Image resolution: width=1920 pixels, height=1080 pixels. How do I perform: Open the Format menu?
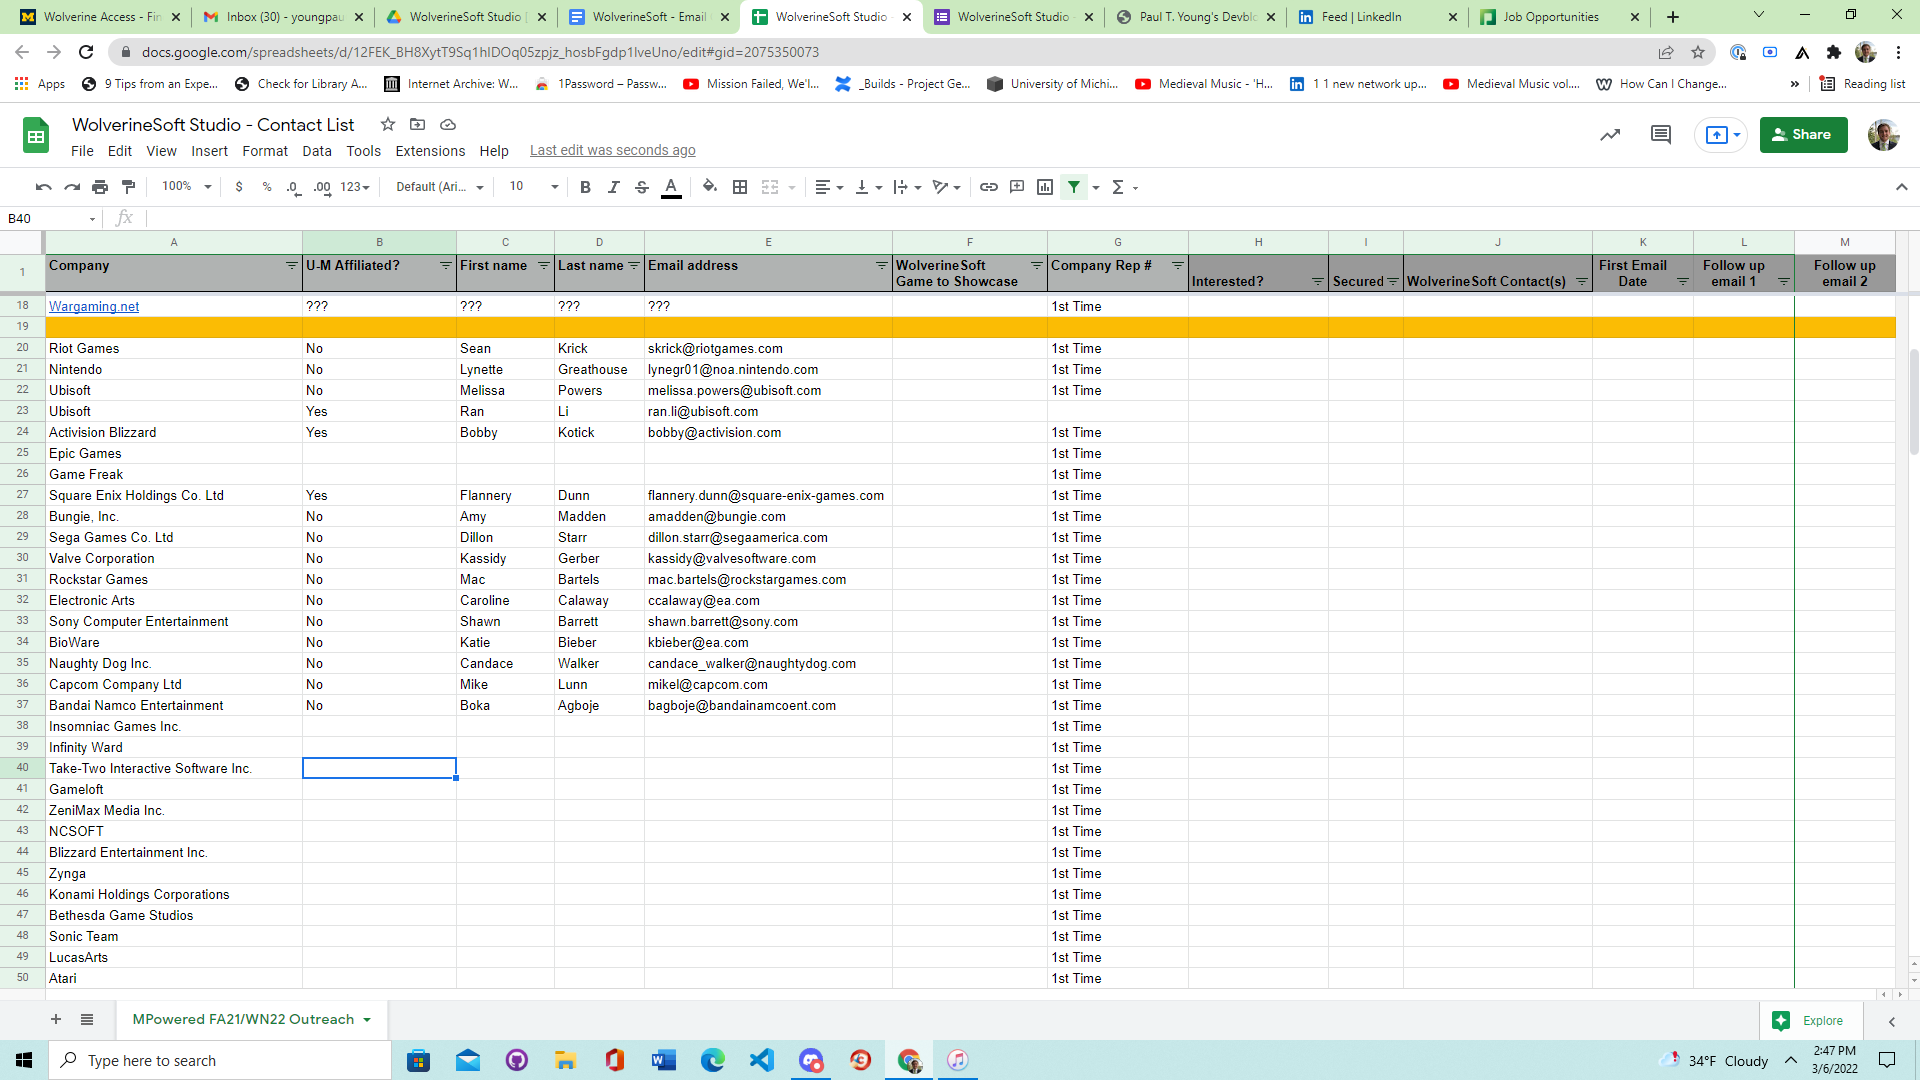[x=265, y=151]
